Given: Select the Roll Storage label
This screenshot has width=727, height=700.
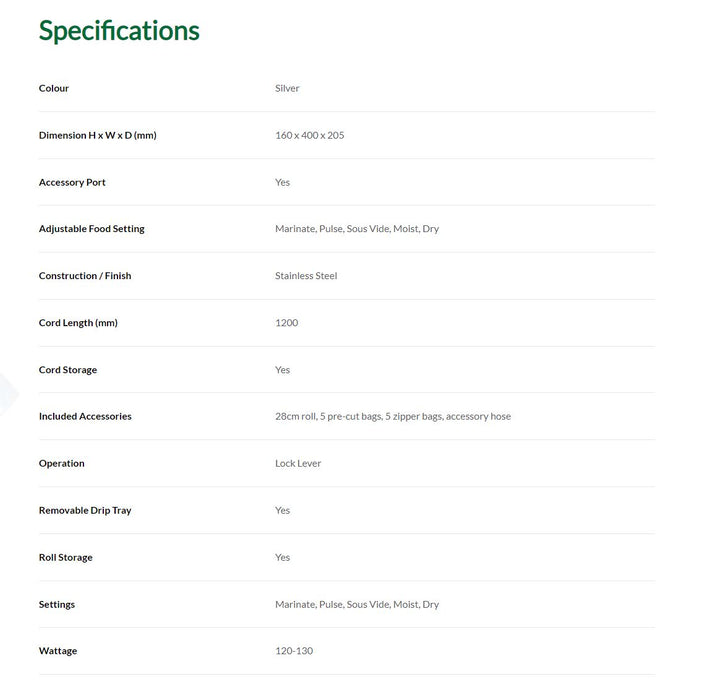Looking at the screenshot, I should tap(66, 558).
